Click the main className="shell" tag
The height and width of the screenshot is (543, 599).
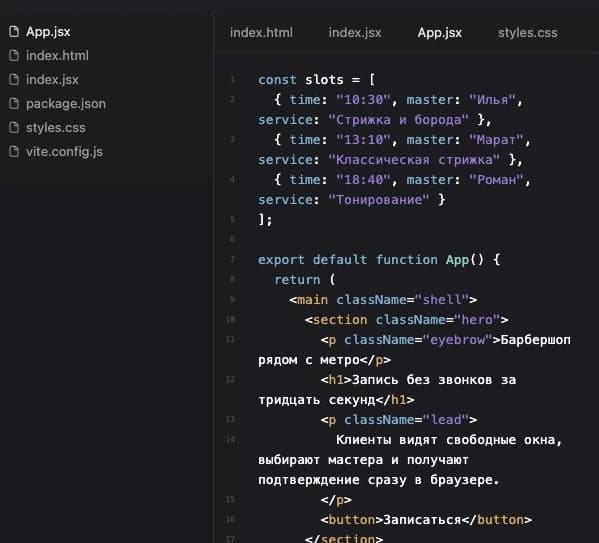coord(383,300)
